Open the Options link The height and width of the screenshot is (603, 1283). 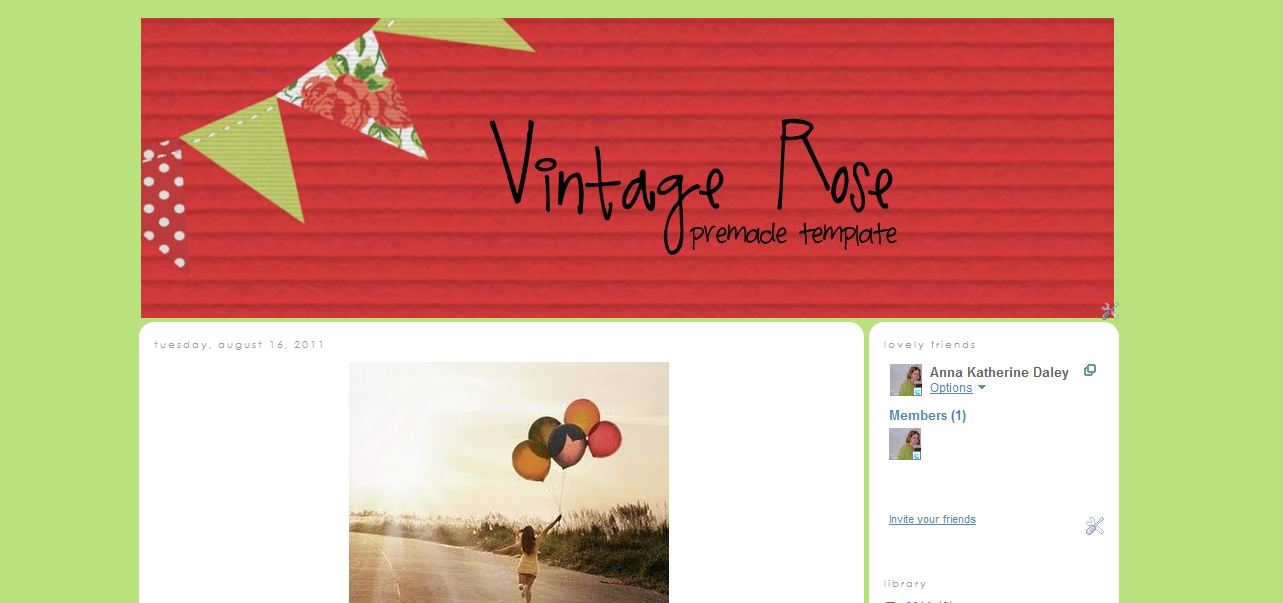tap(951, 388)
